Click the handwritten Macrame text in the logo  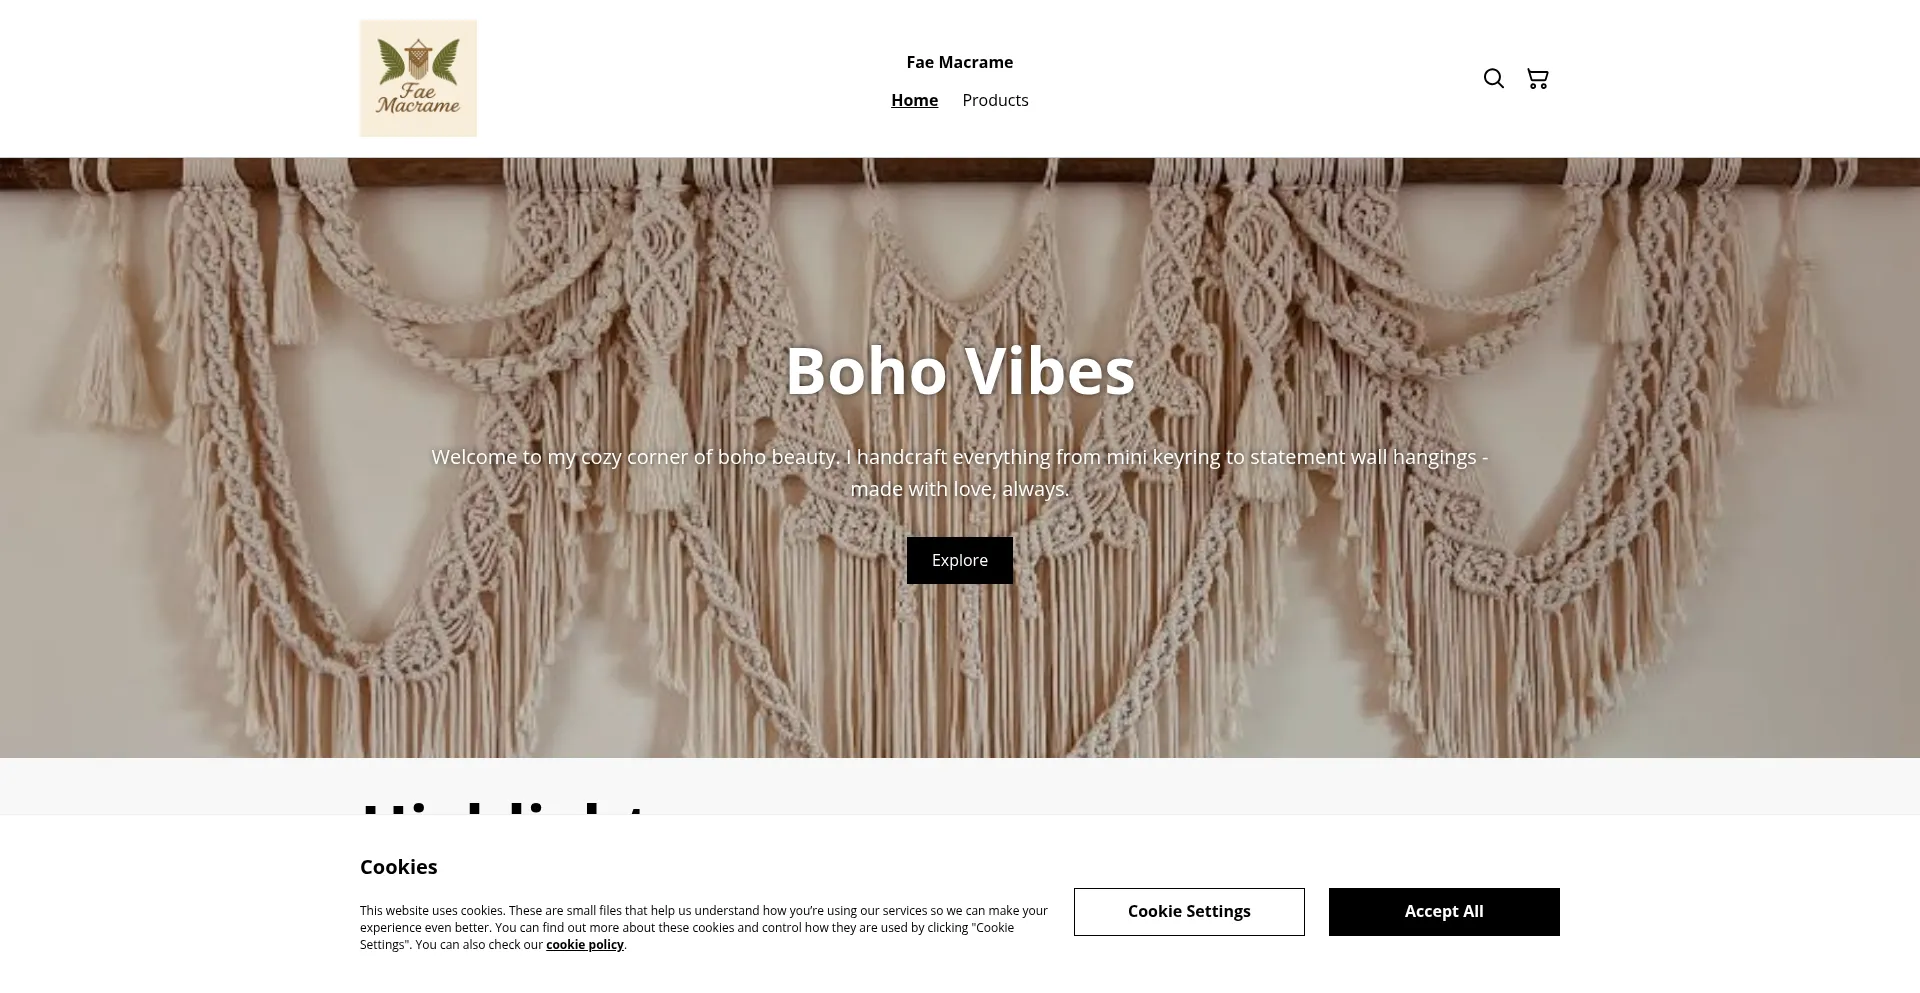tap(418, 105)
